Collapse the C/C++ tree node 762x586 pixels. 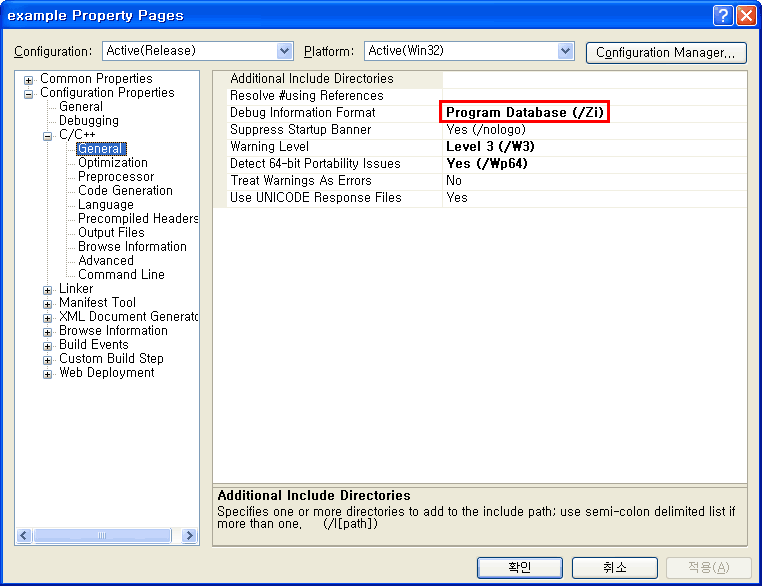click(48, 136)
